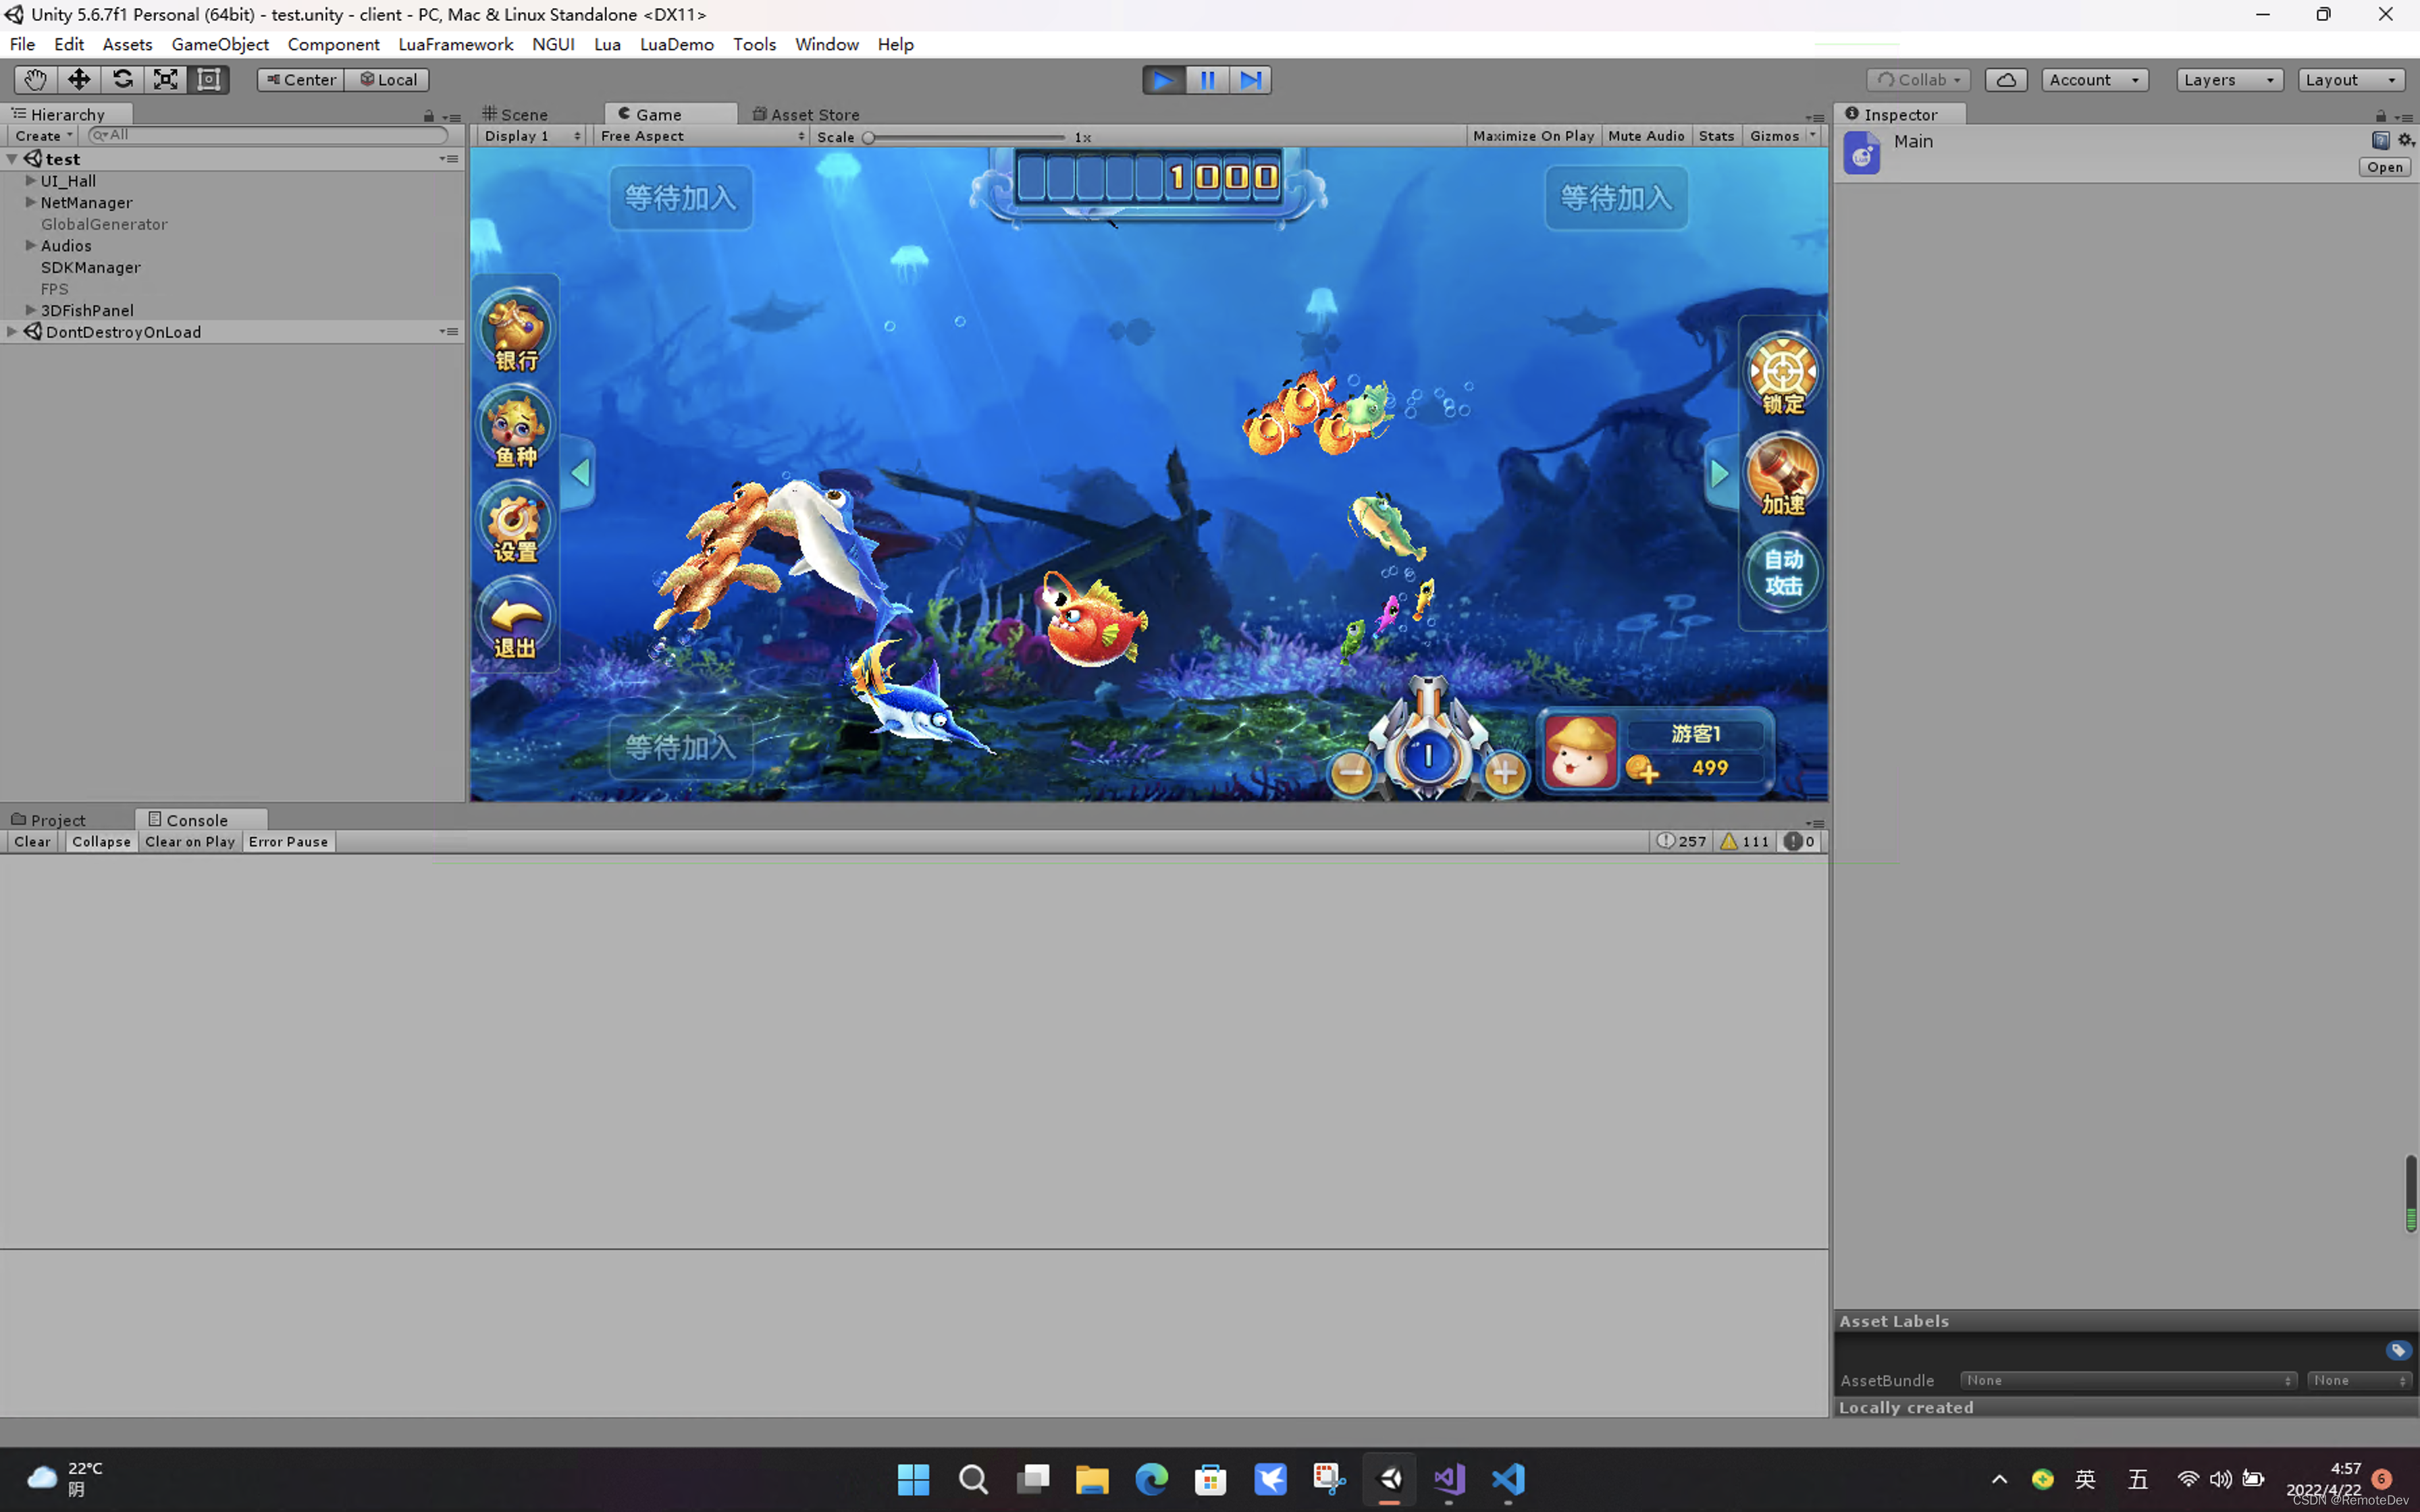Image resolution: width=2420 pixels, height=1512 pixels.
Task: Toggle Mute Audio in Game view
Action: (1646, 136)
